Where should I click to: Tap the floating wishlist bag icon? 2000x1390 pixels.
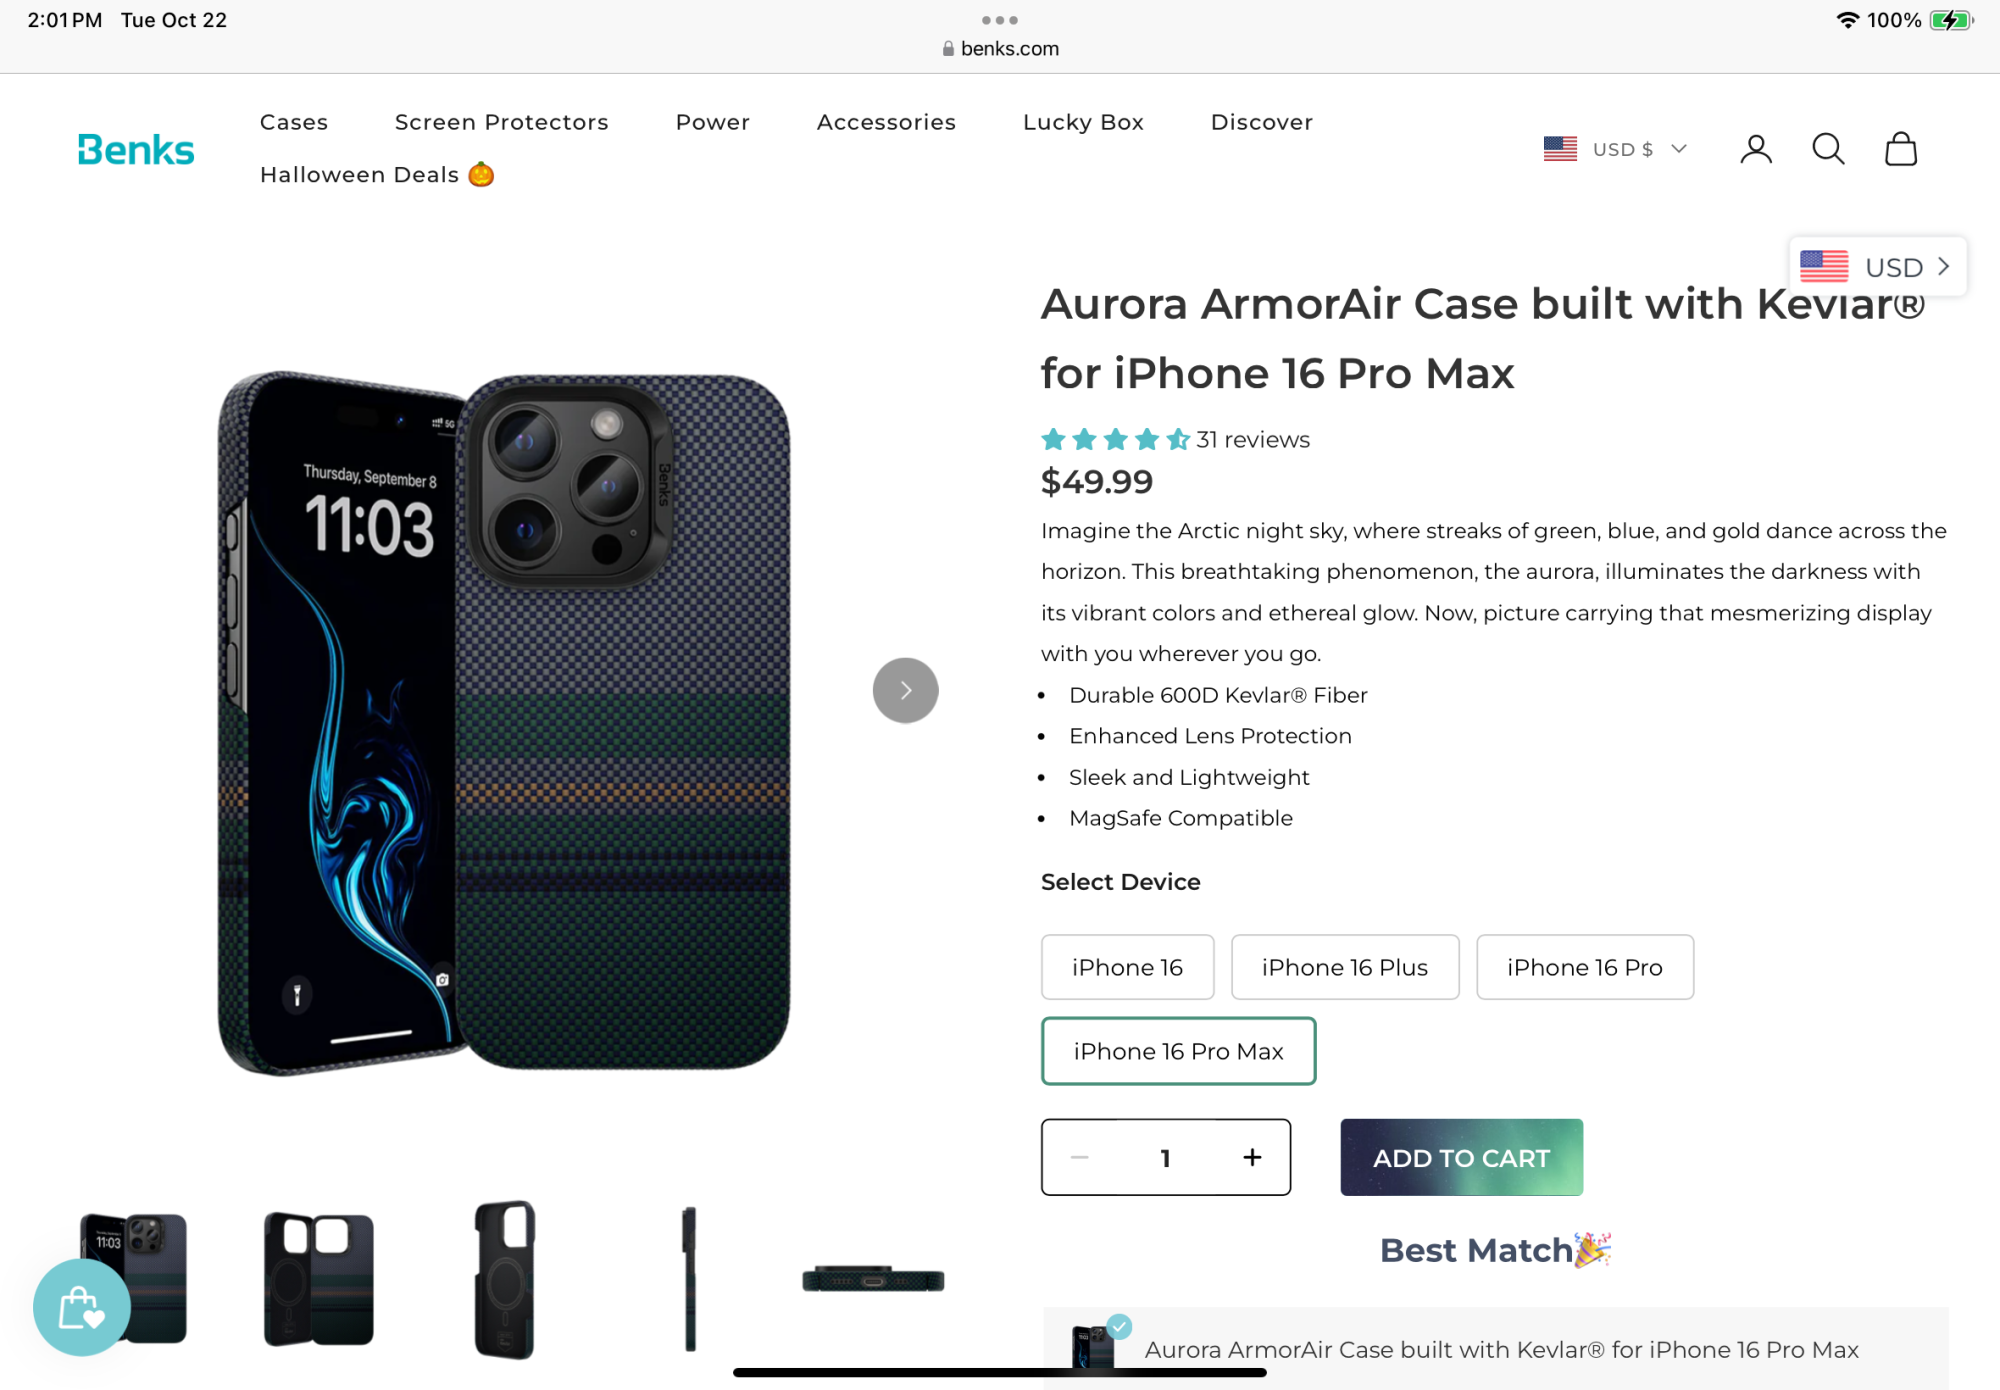(x=82, y=1307)
